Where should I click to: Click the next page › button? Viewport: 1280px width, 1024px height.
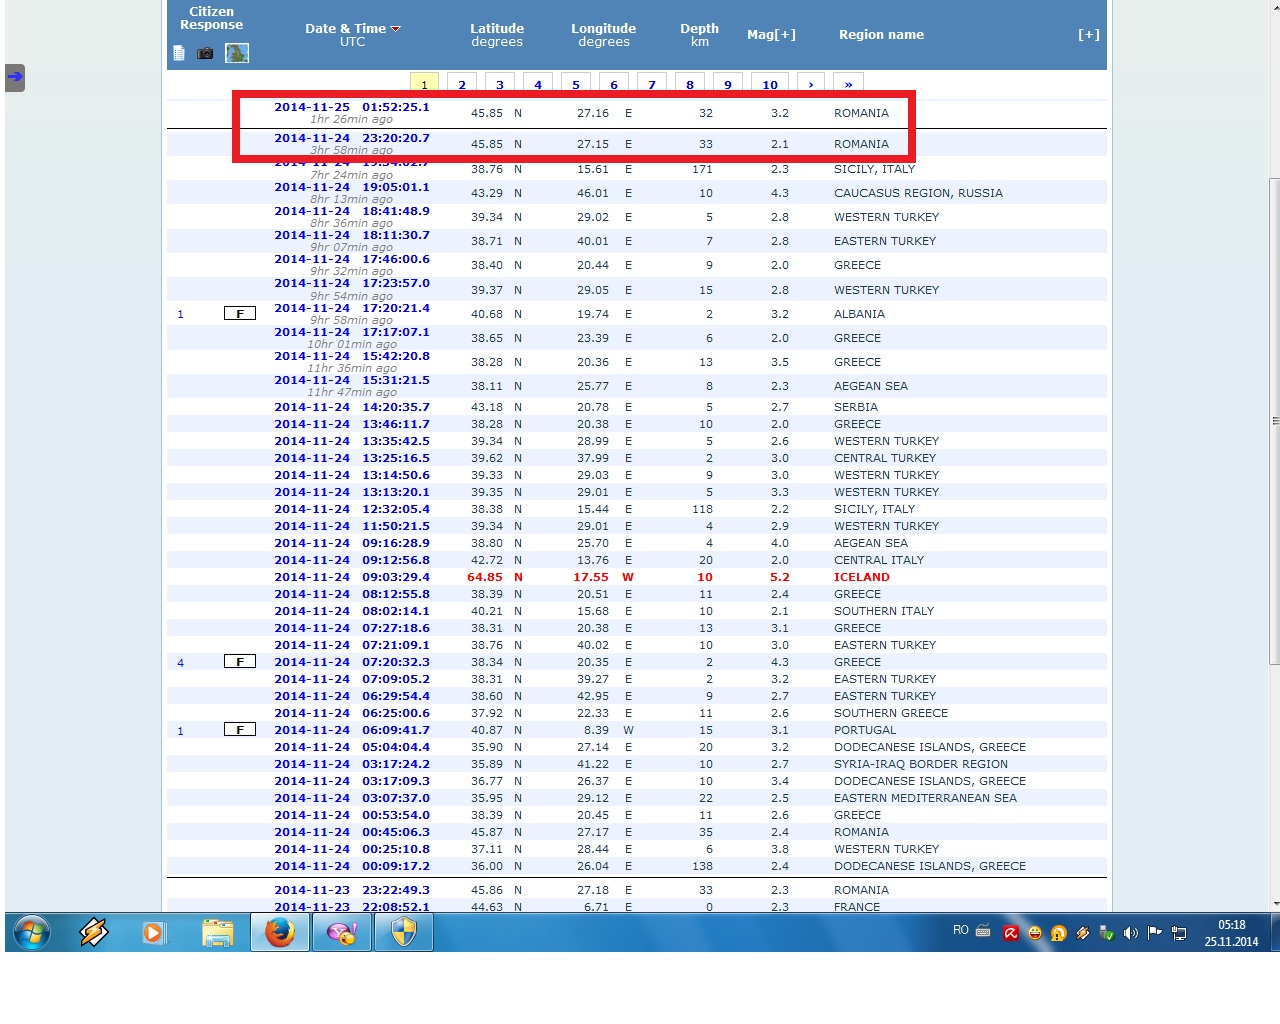coord(811,85)
